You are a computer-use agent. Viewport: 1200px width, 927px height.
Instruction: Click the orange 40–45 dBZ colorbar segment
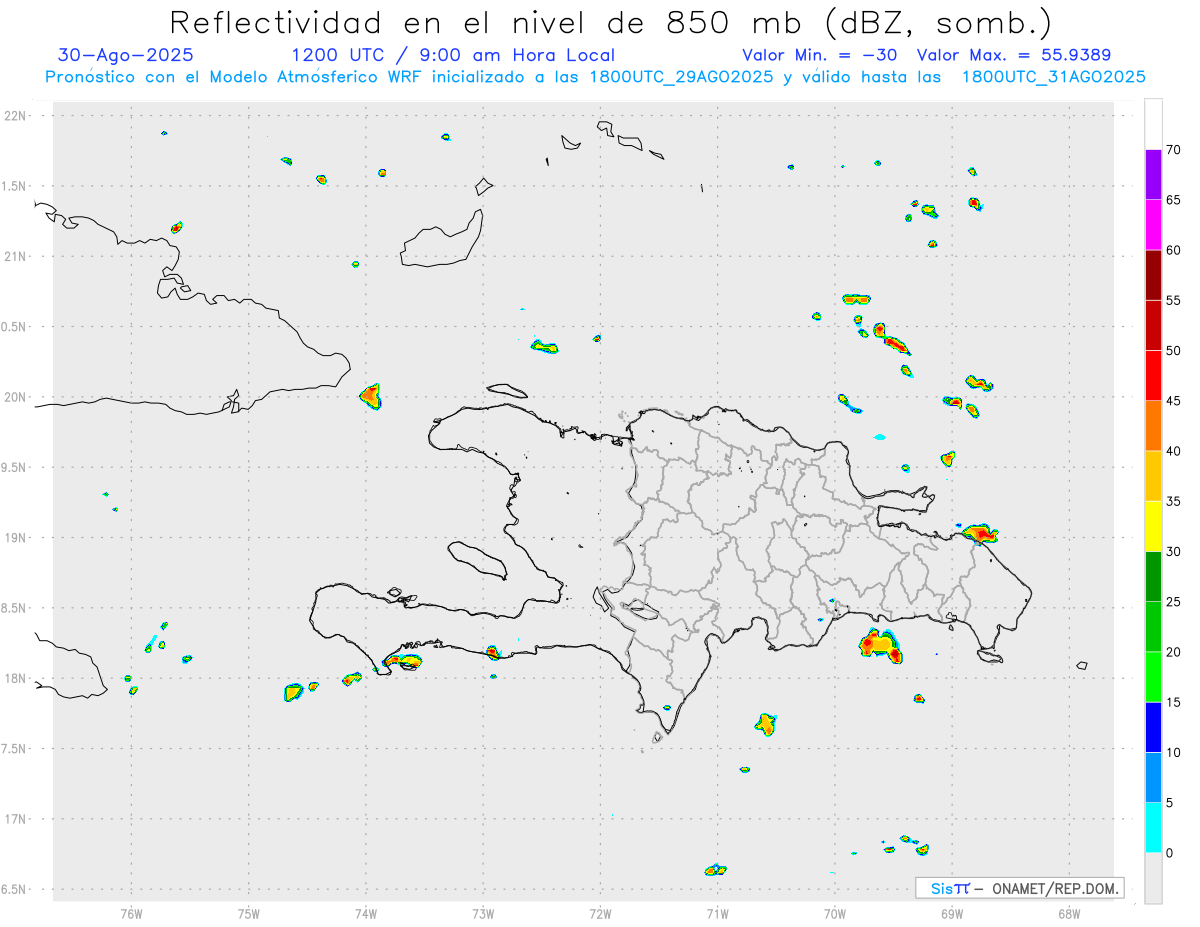pyautogui.click(x=1153, y=426)
